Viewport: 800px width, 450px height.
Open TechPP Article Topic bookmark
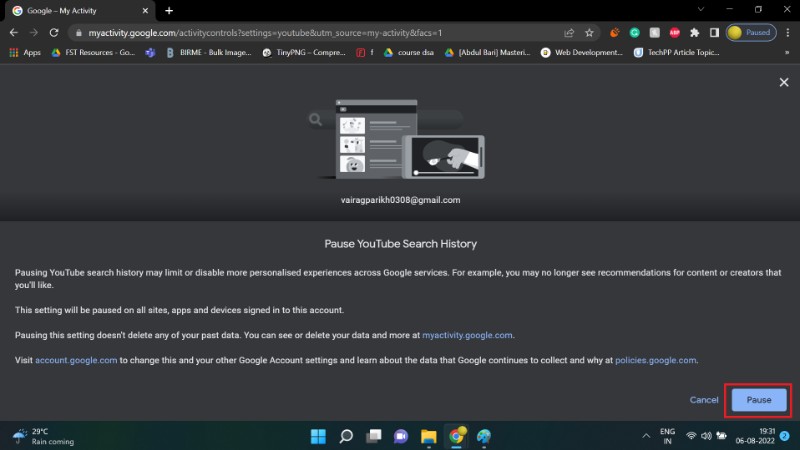[x=677, y=53]
